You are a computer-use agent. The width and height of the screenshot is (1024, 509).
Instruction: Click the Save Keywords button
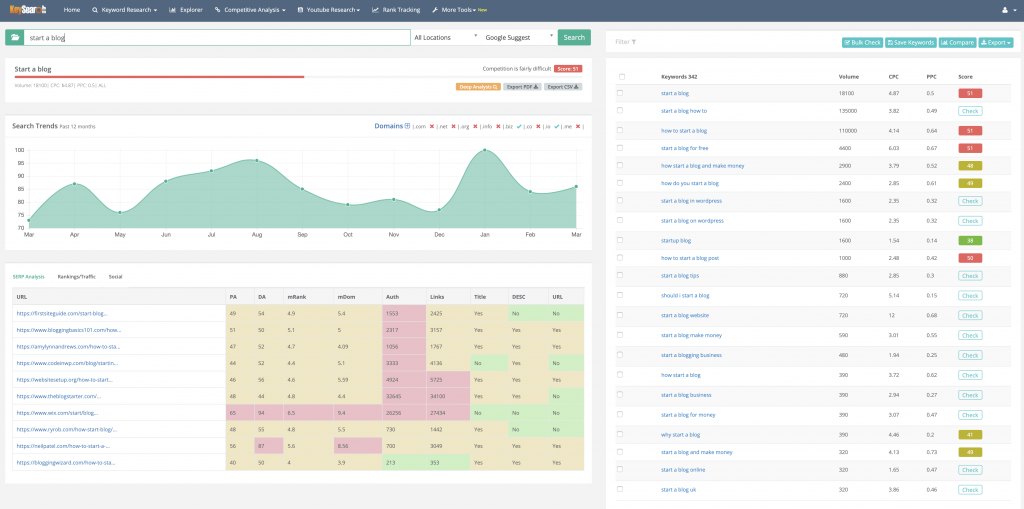pyautogui.click(x=910, y=42)
